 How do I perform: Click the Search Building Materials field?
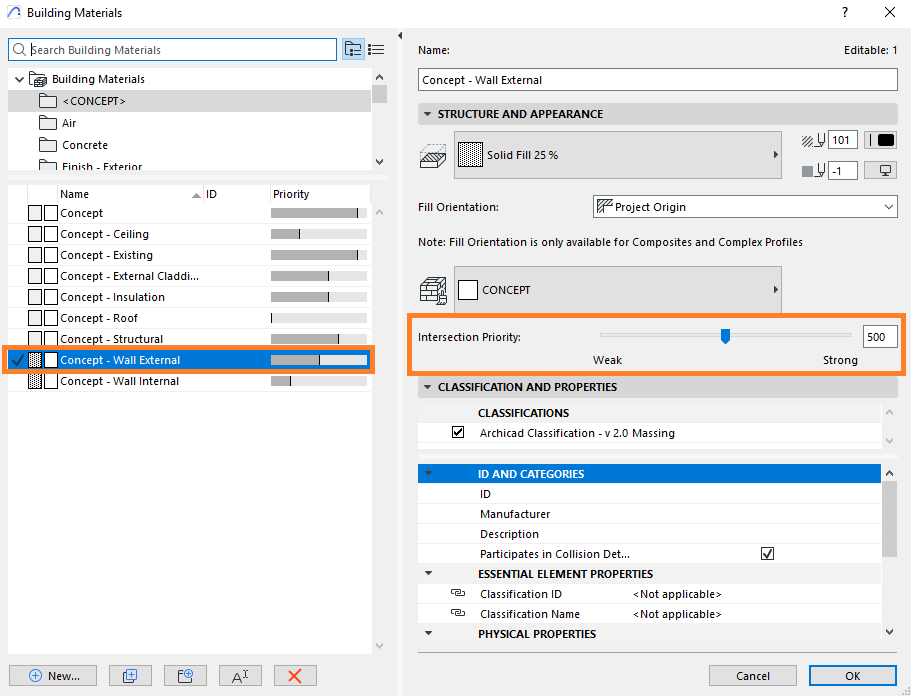[173, 50]
